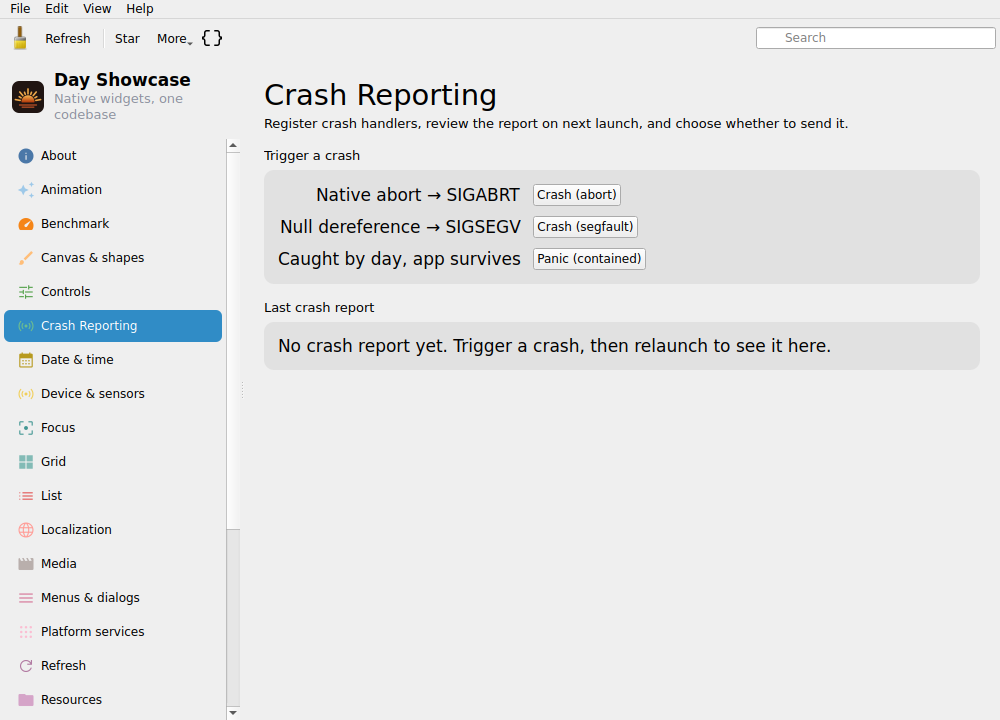Click the Controls sliders icon
This screenshot has width=1000, height=720.
[26, 291]
